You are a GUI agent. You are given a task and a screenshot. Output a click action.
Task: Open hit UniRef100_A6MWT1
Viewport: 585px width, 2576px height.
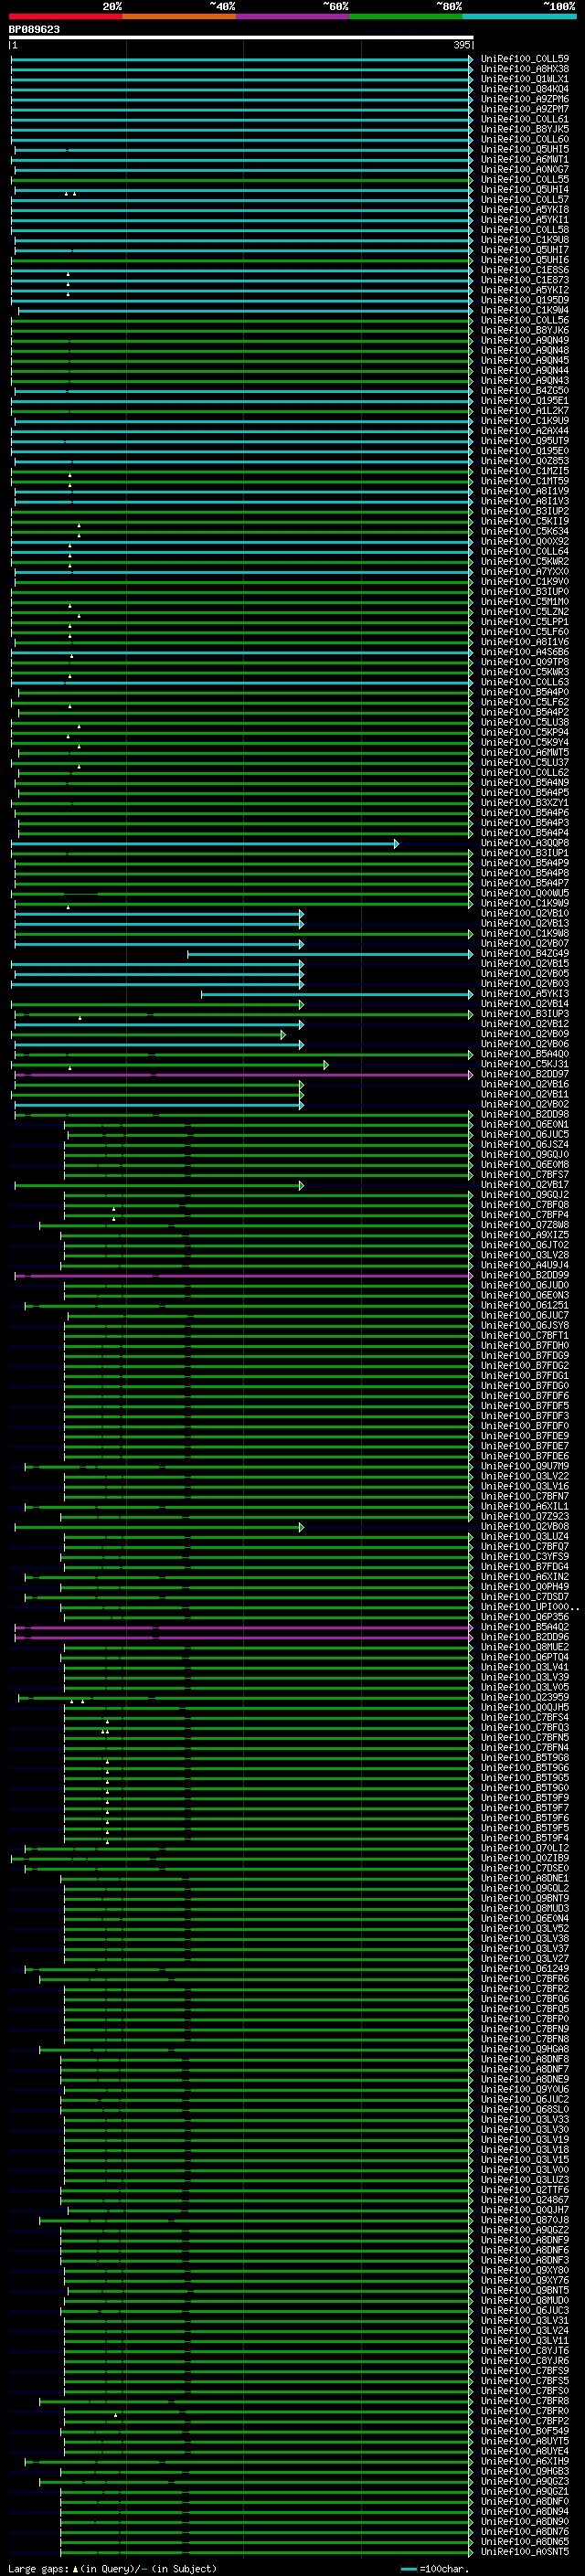click(525, 160)
